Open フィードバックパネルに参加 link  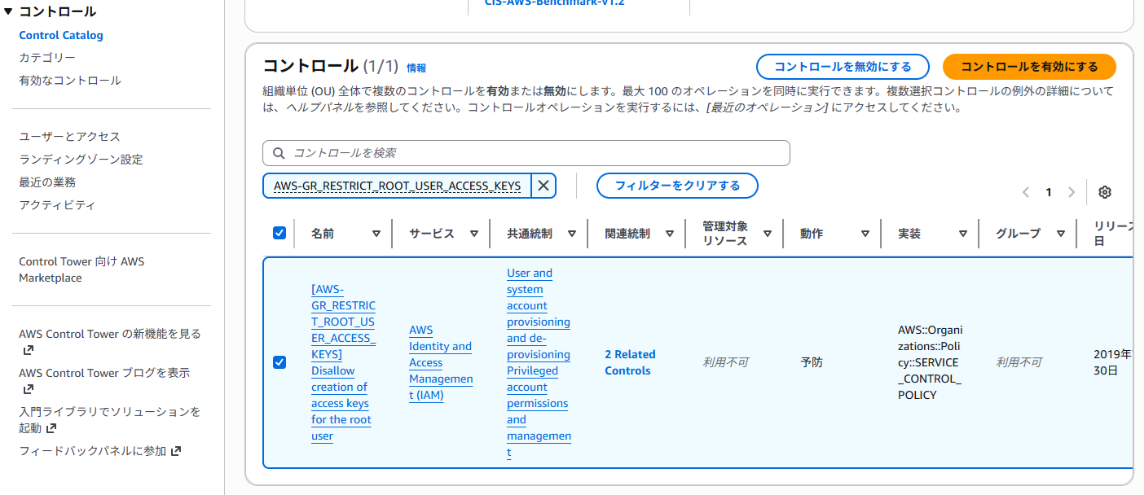coord(93,451)
